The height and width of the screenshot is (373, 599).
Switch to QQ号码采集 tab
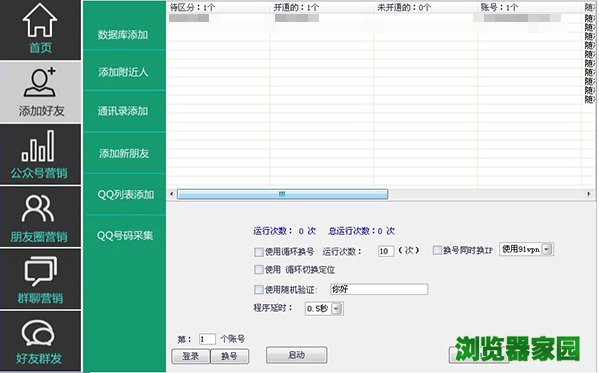tap(124, 235)
